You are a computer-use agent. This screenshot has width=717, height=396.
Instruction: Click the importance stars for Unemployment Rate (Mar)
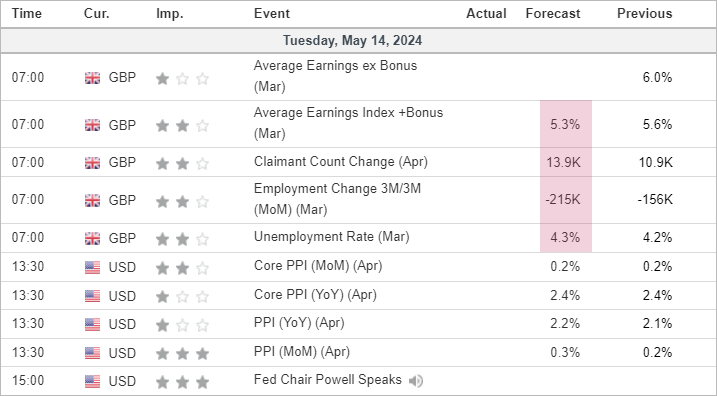click(x=182, y=239)
